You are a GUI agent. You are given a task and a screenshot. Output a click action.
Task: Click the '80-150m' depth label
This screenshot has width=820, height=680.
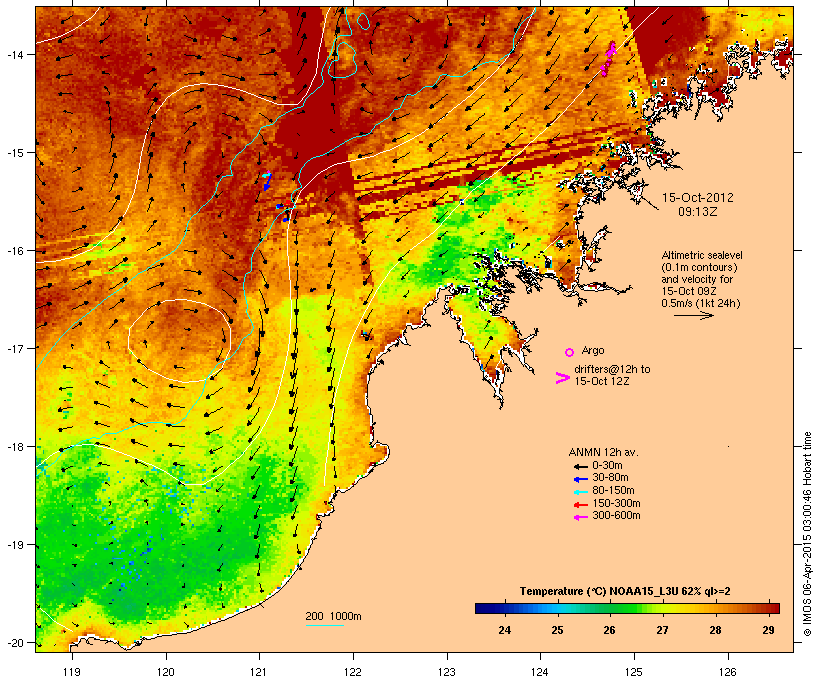click(x=613, y=491)
